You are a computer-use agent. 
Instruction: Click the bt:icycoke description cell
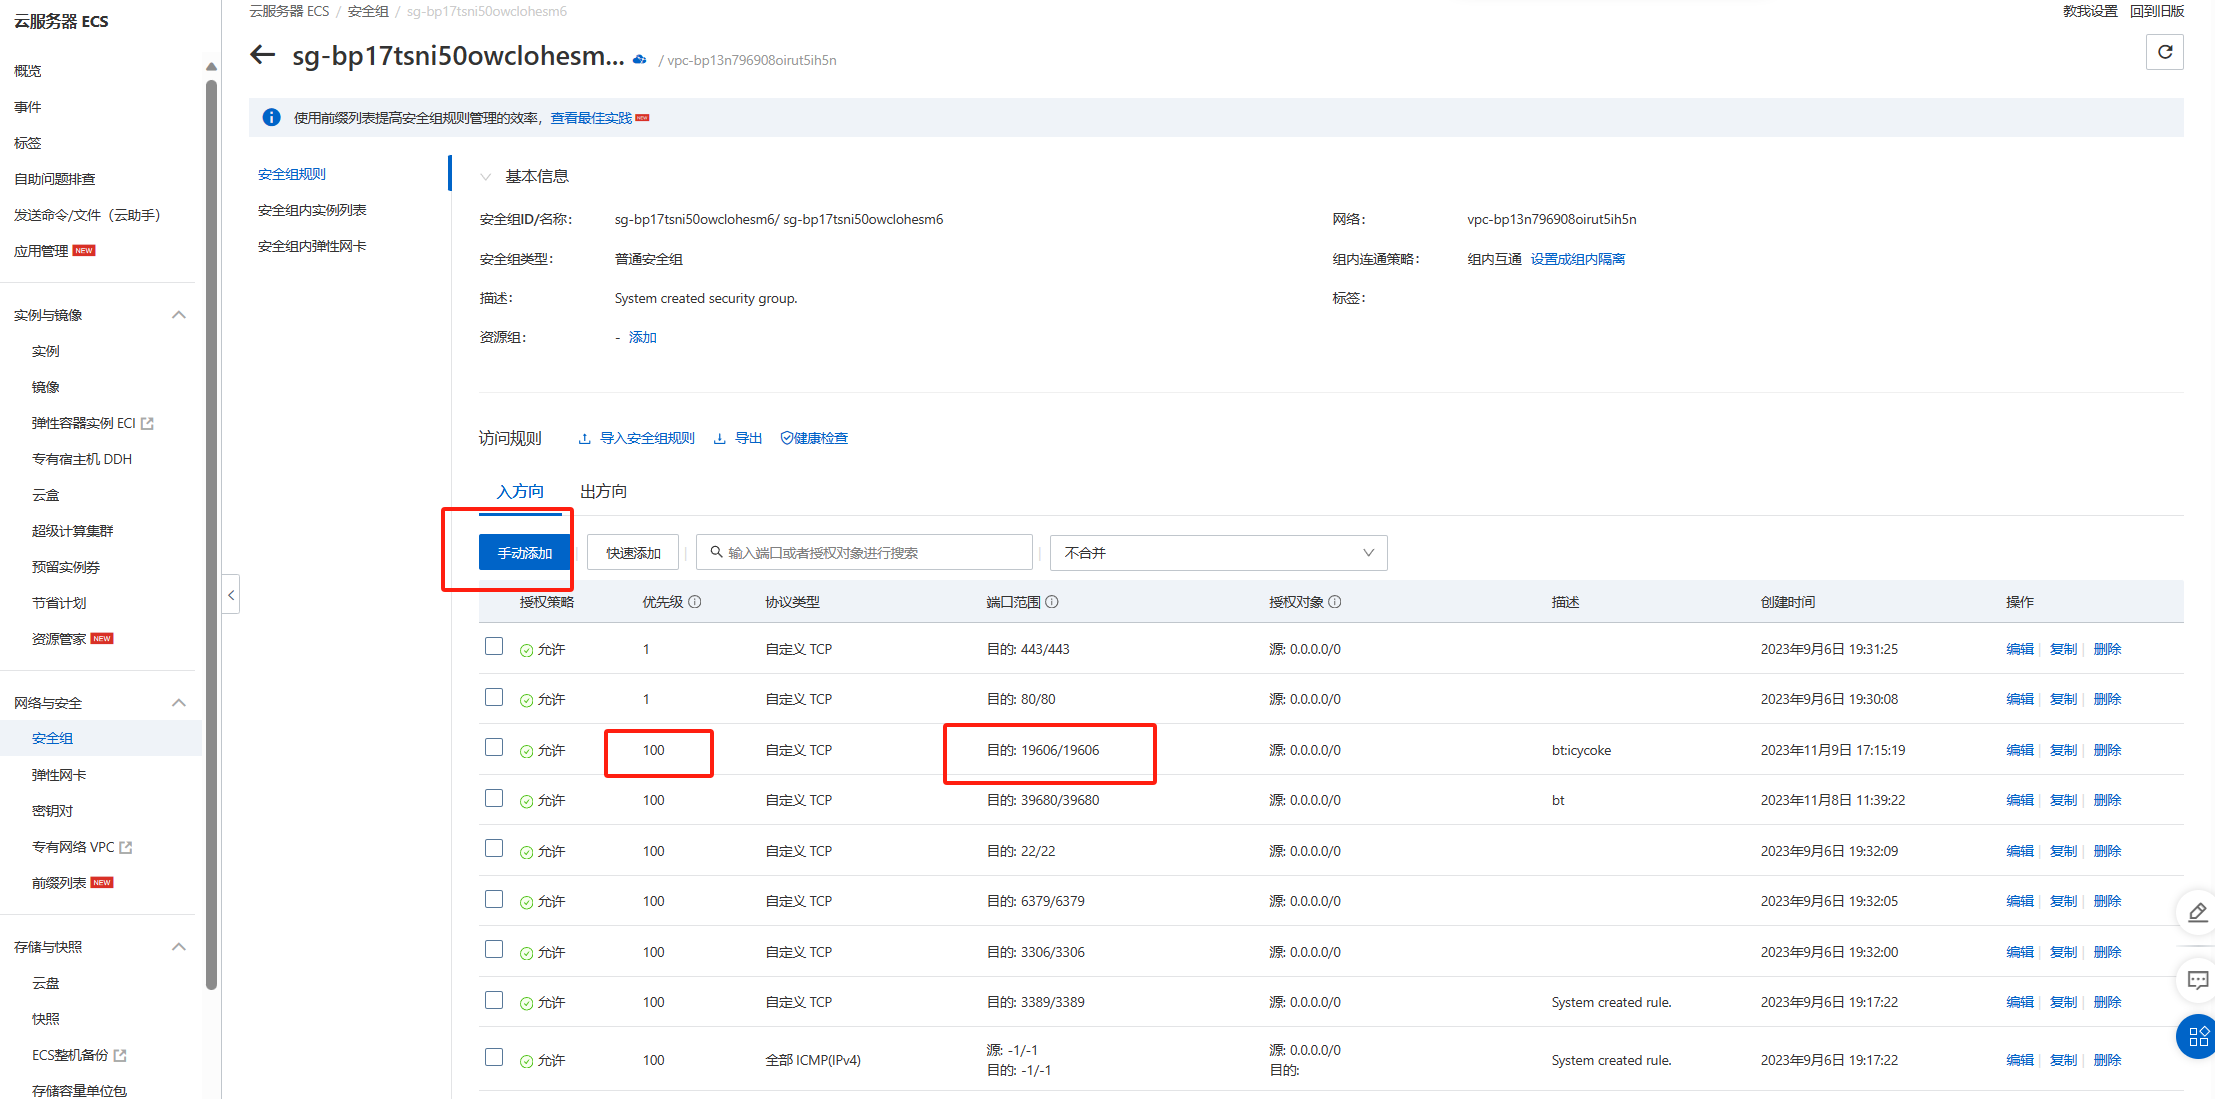tap(1581, 750)
